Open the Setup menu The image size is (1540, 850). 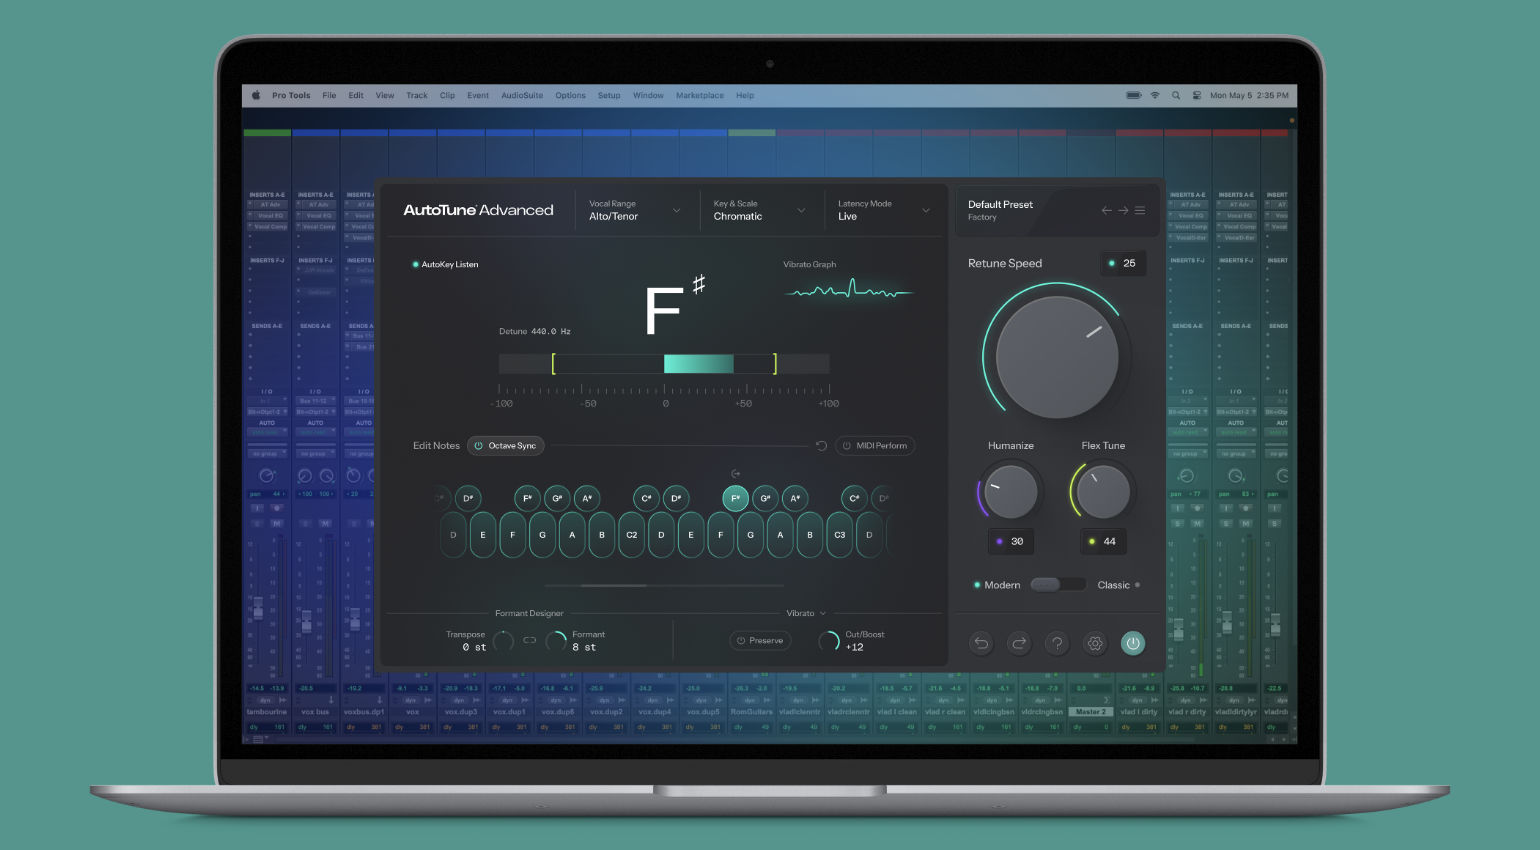pyautogui.click(x=609, y=96)
